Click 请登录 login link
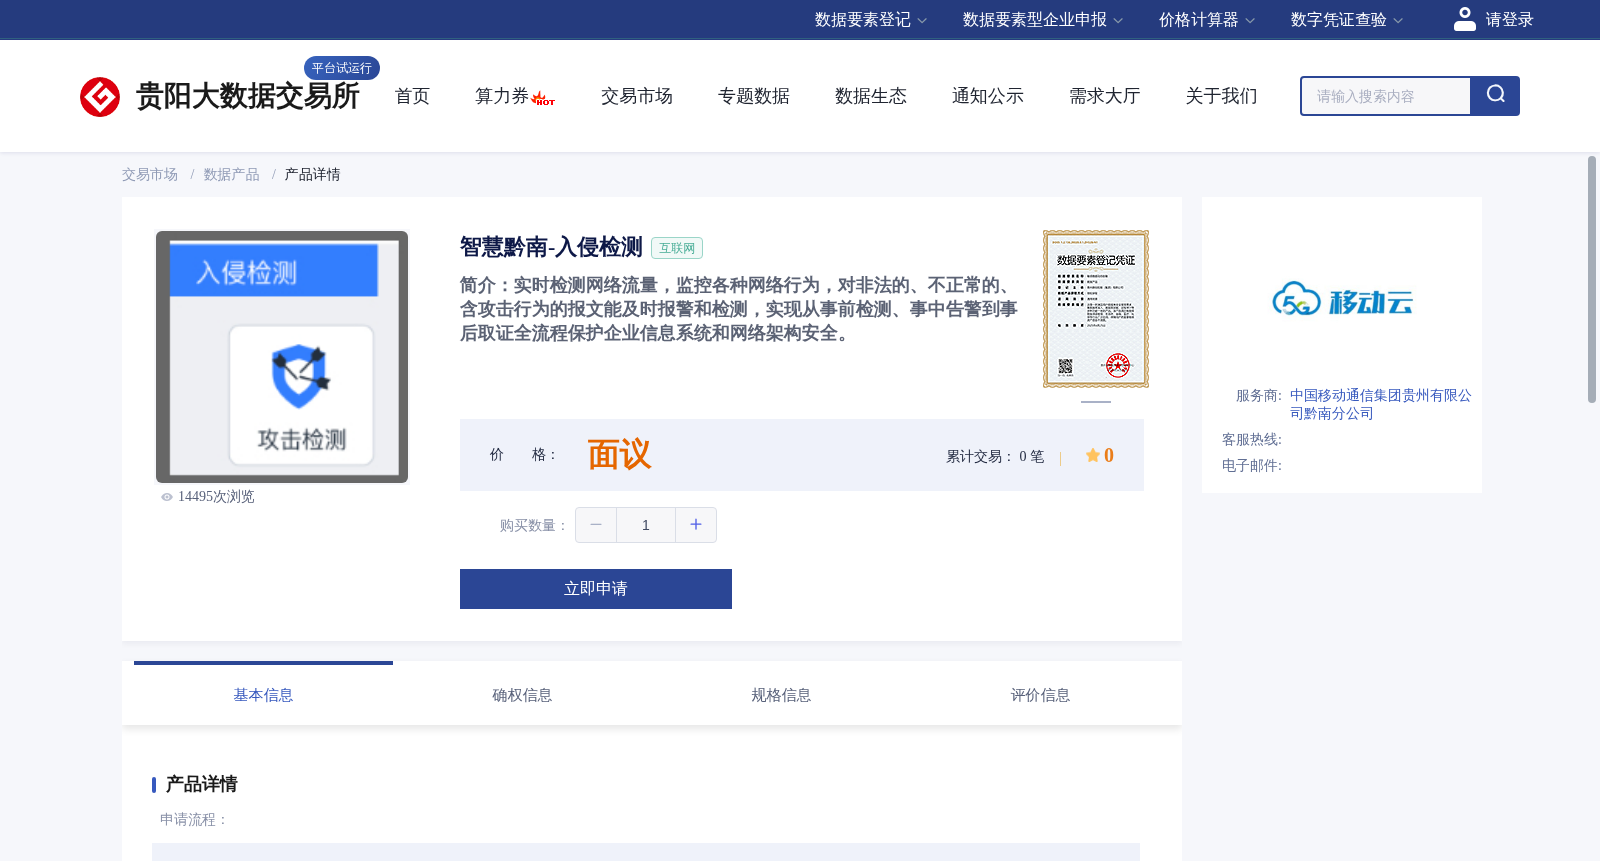This screenshot has width=1600, height=861. (1509, 20)
